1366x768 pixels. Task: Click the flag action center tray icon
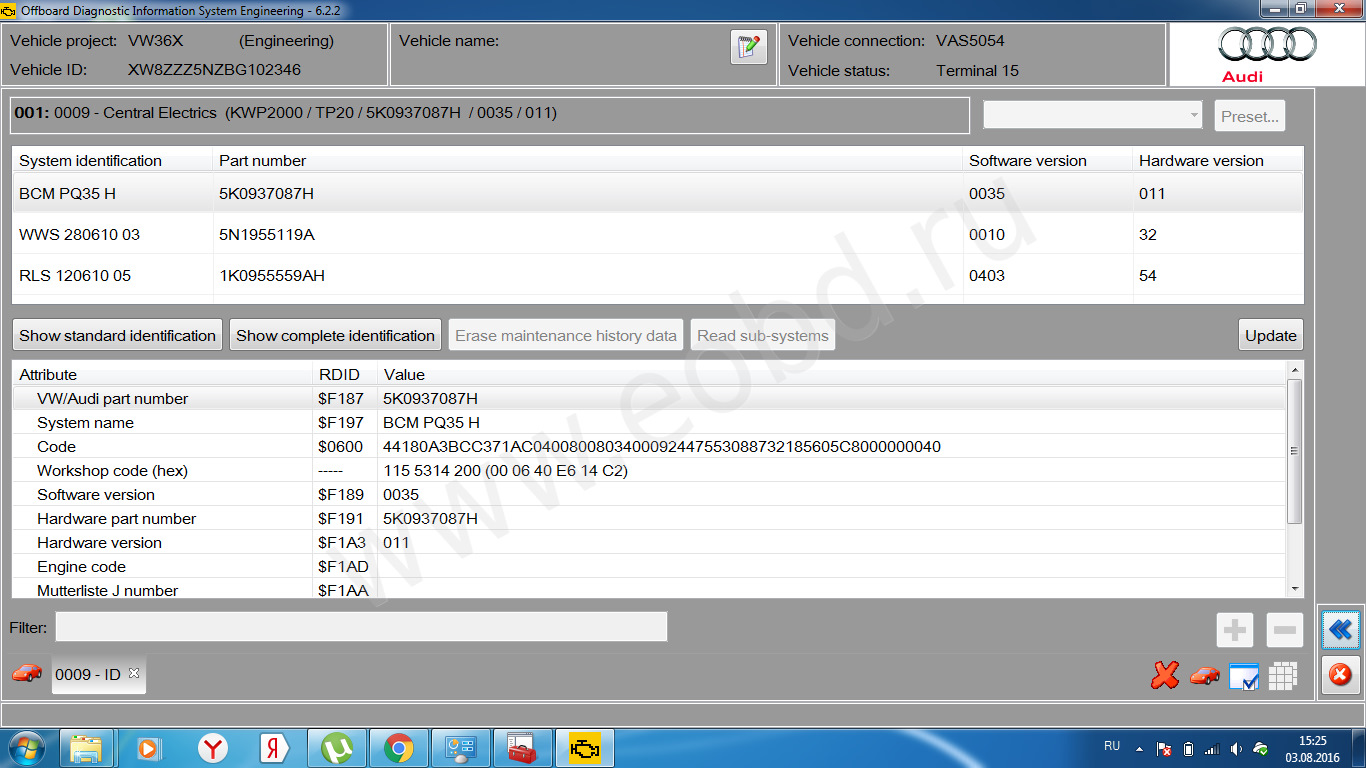pyautogui.click(x=1164, y=748)
